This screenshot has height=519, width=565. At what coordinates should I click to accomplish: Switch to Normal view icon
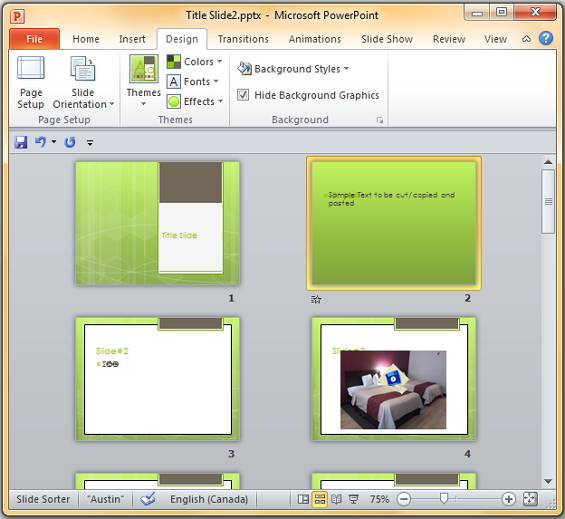pos(303,499)
